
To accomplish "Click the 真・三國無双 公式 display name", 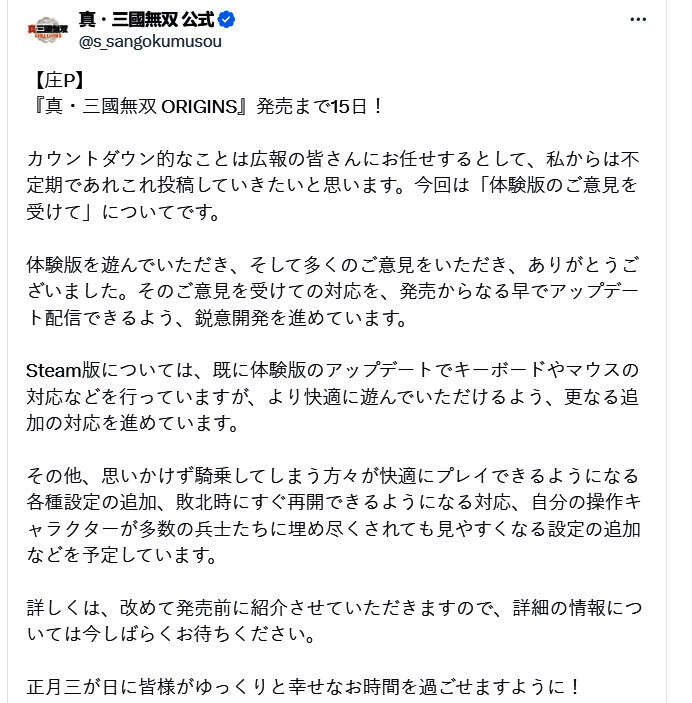I will click(147, 20).
